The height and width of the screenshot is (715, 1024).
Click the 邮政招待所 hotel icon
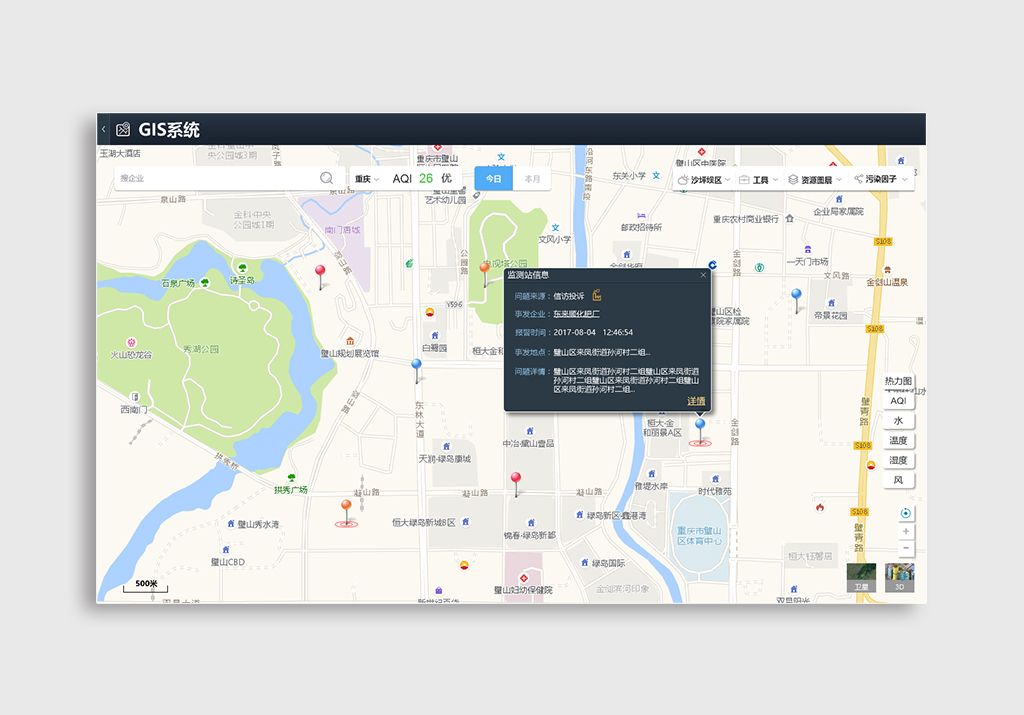click(641, 215)
